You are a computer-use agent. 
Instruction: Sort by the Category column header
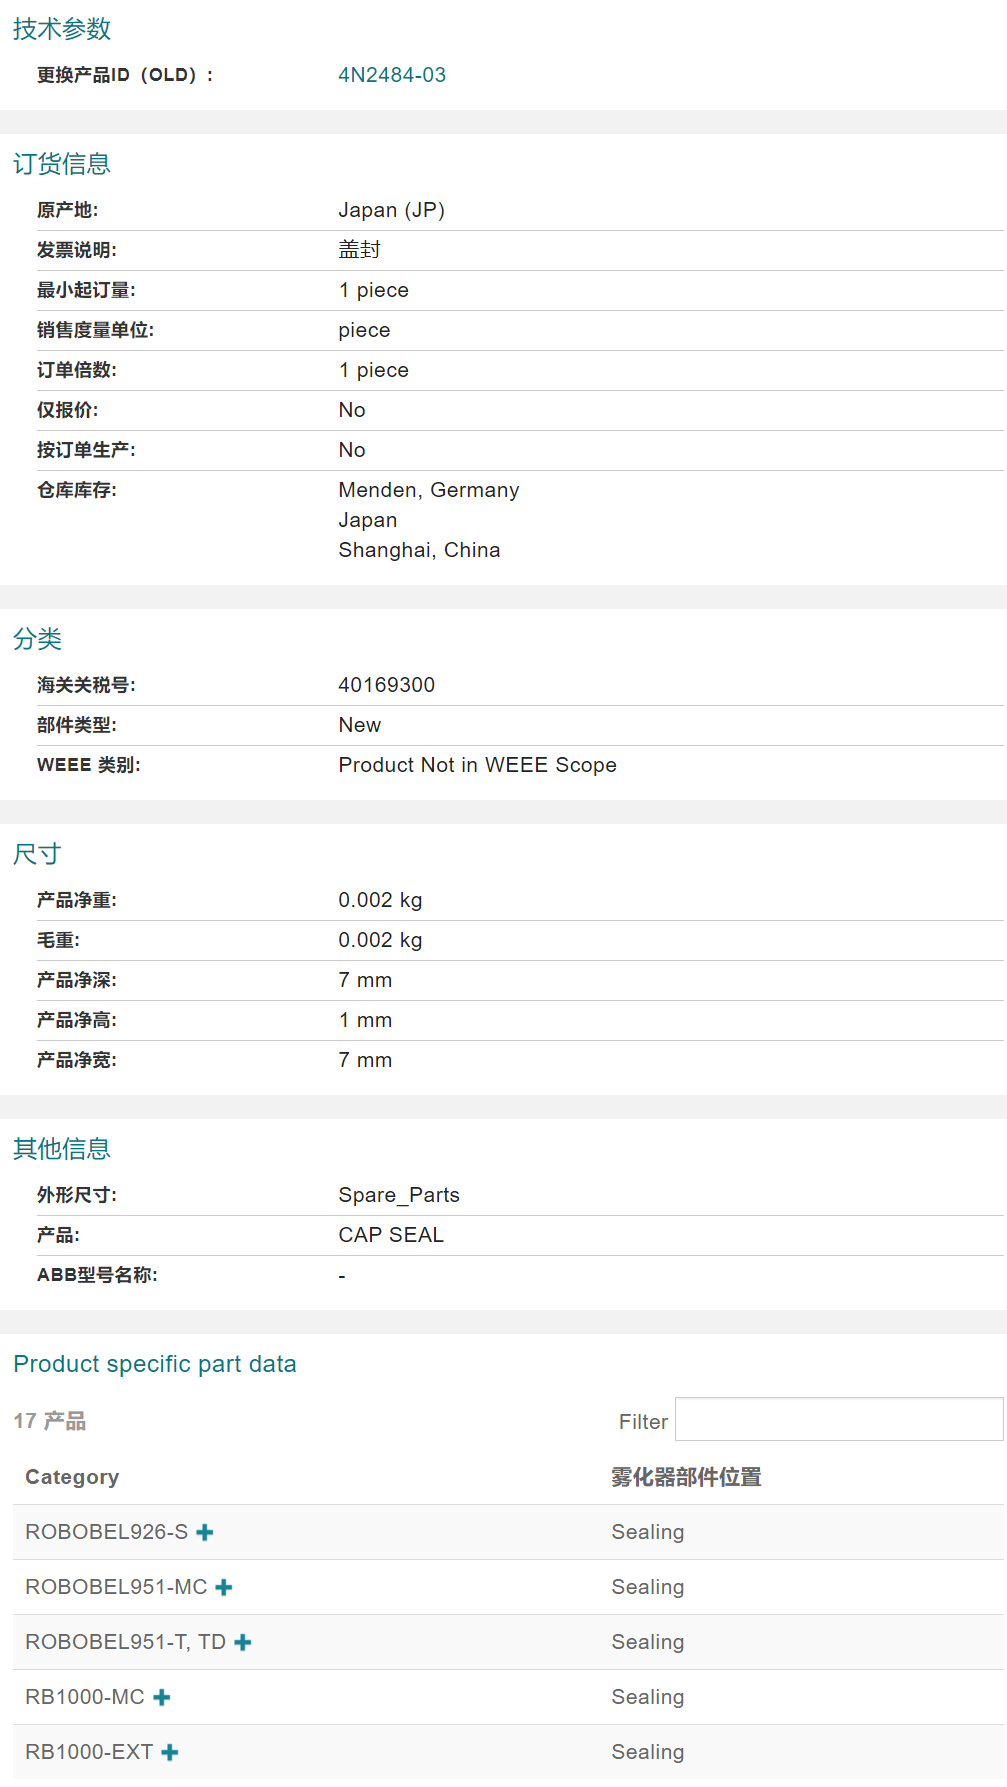click(x=72, y=1477)
